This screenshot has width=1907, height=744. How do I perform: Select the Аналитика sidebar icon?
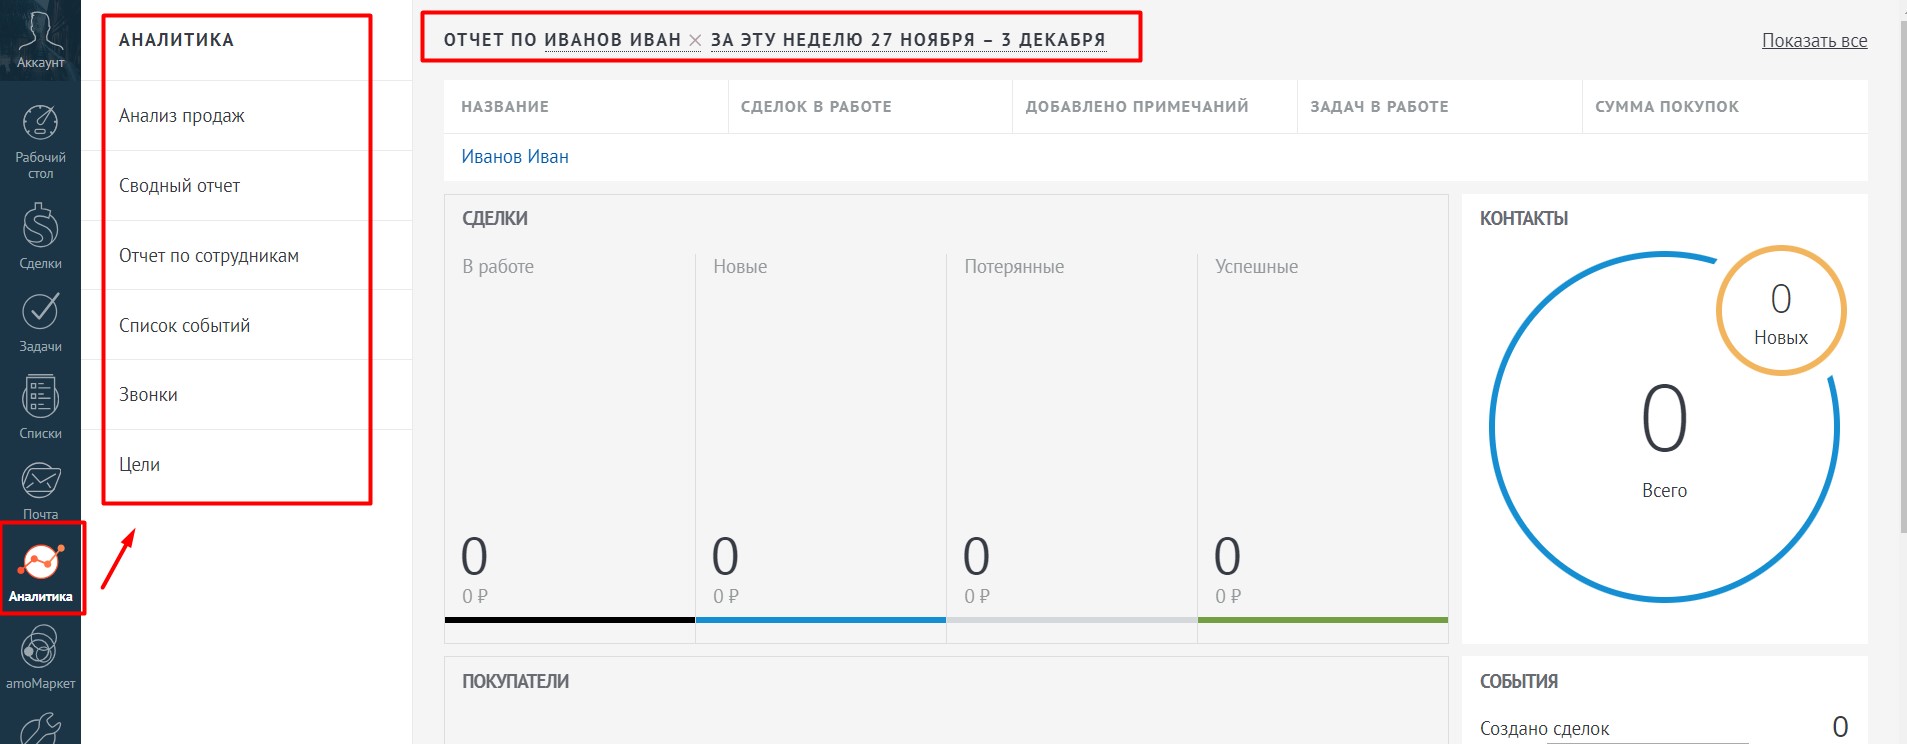tap(41, 570)
